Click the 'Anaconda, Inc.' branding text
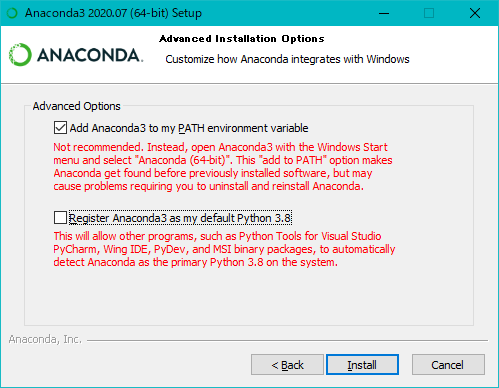This screenshot has width=499, height=388. [45, 339]
